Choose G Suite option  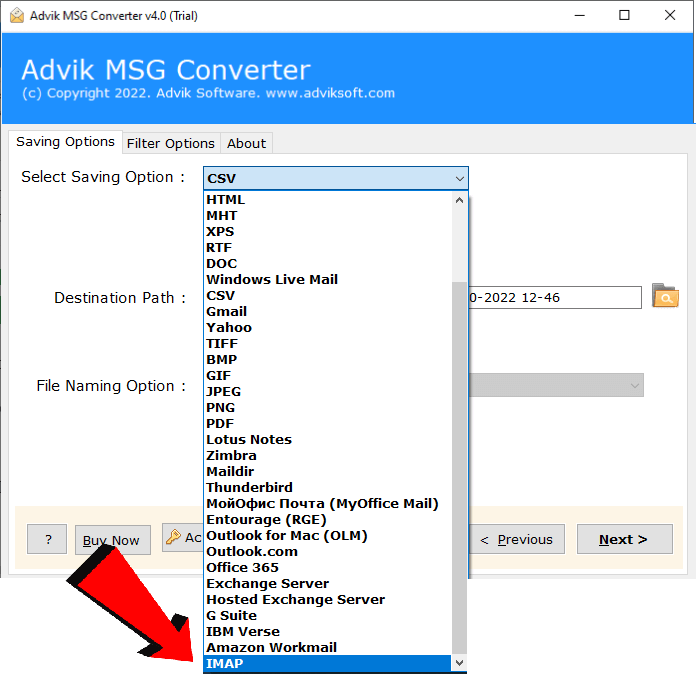tap(328, 615)
